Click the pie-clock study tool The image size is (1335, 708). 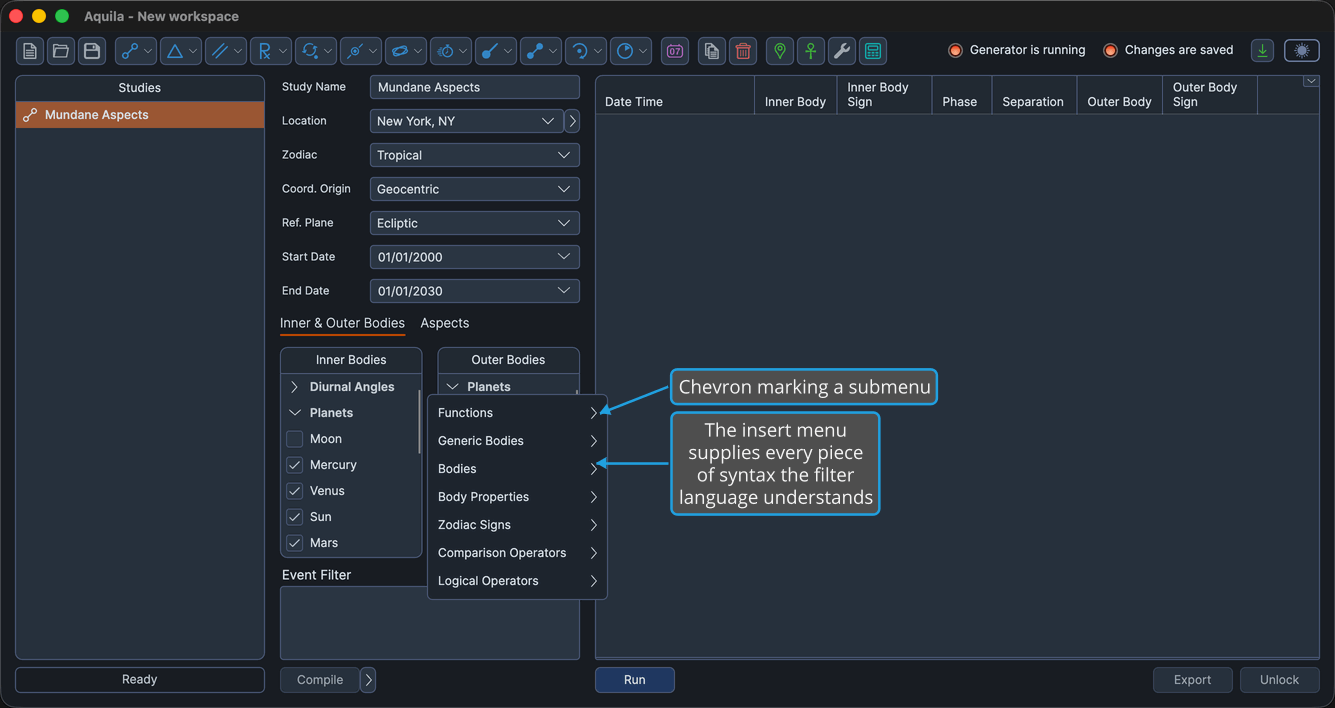tap(630, 51)
